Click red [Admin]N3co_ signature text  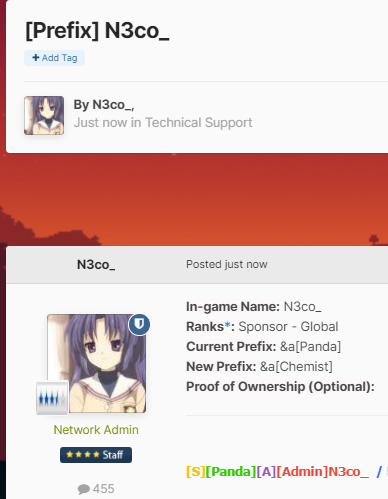[323, 472]
